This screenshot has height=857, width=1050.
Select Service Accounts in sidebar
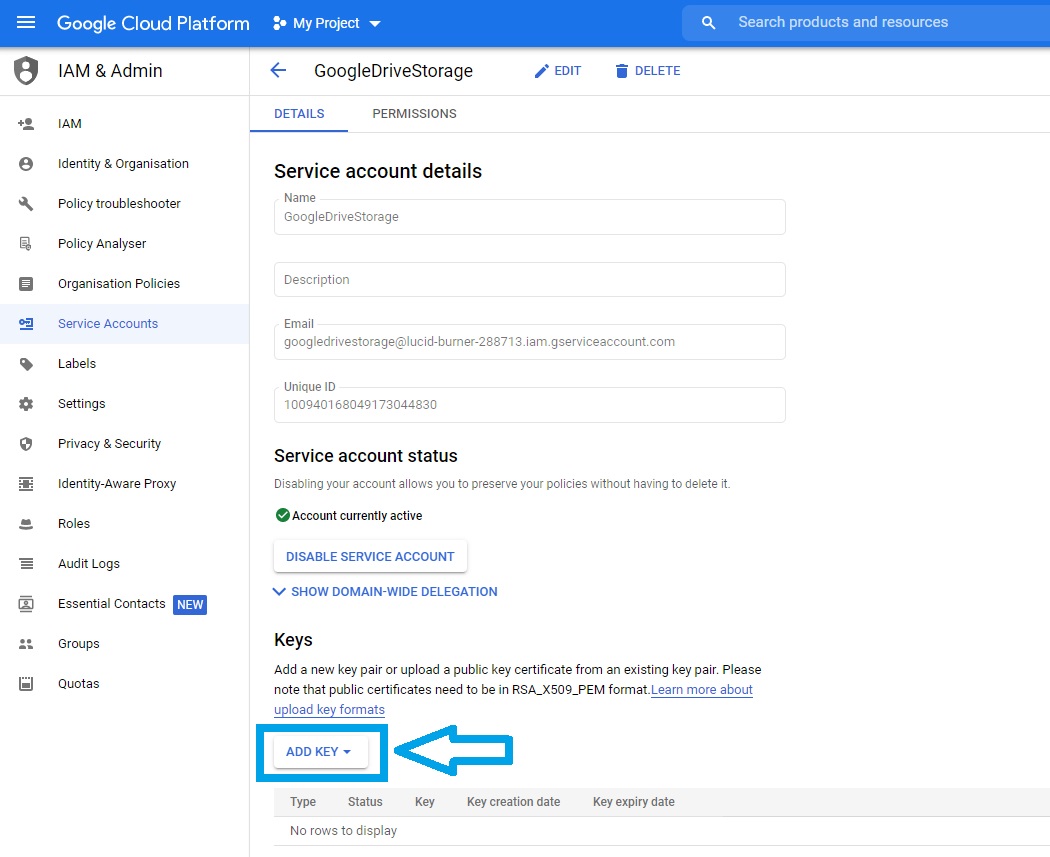[x=125, y=324]
